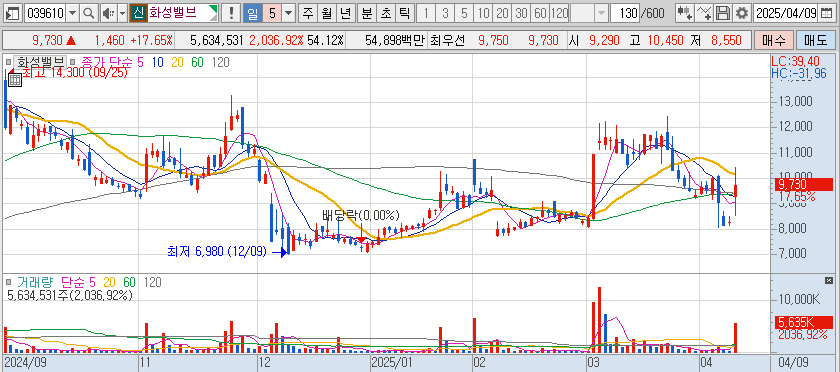This screenshot has width=840, height=372.
Task: Toggle the 화성밸브 series small square marker
Action: point(8,63)
